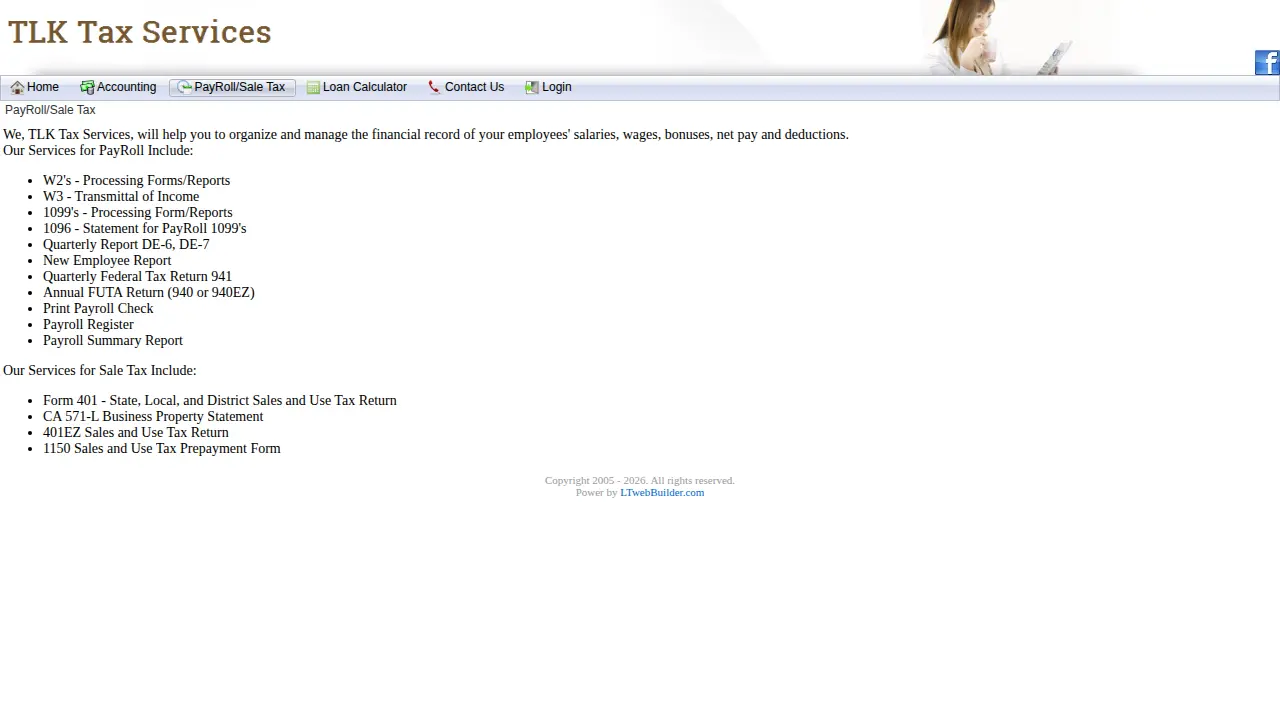
Task: Click the Home house icon
Action: pyautogui.click(x=17, y=88)
